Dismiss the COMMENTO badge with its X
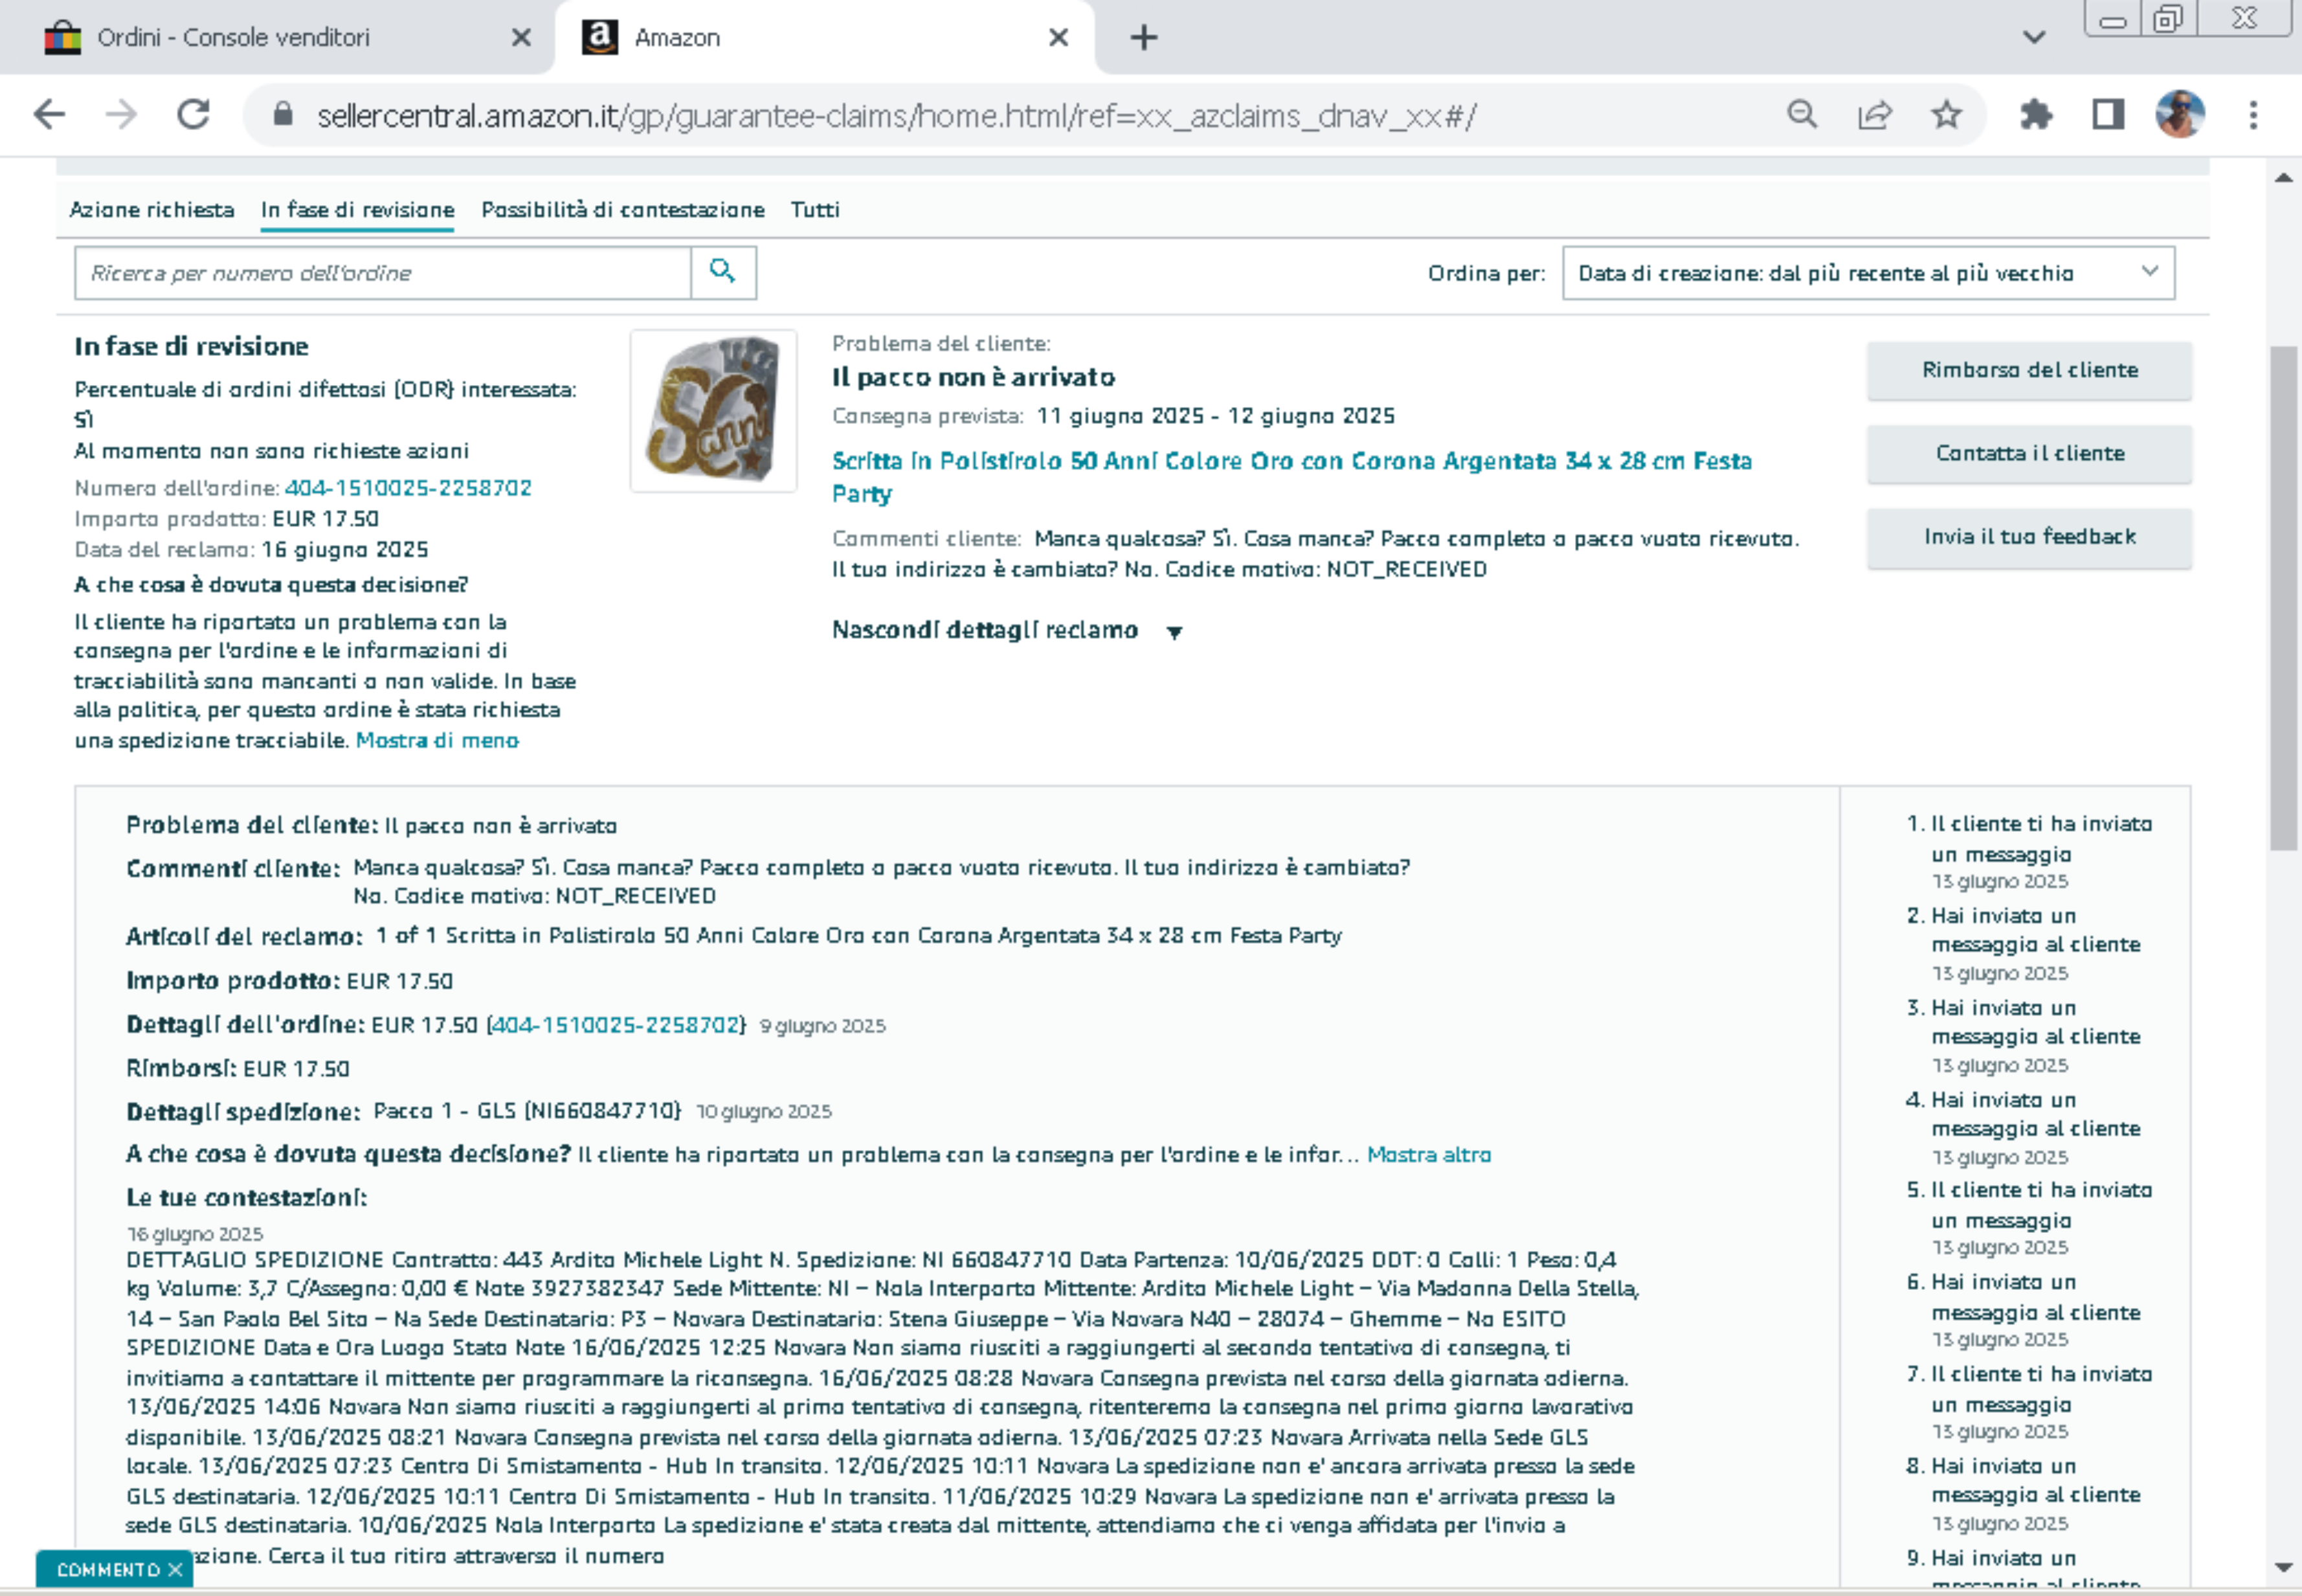The width and height of the screenshot is (2302, 1596). 176,1569
